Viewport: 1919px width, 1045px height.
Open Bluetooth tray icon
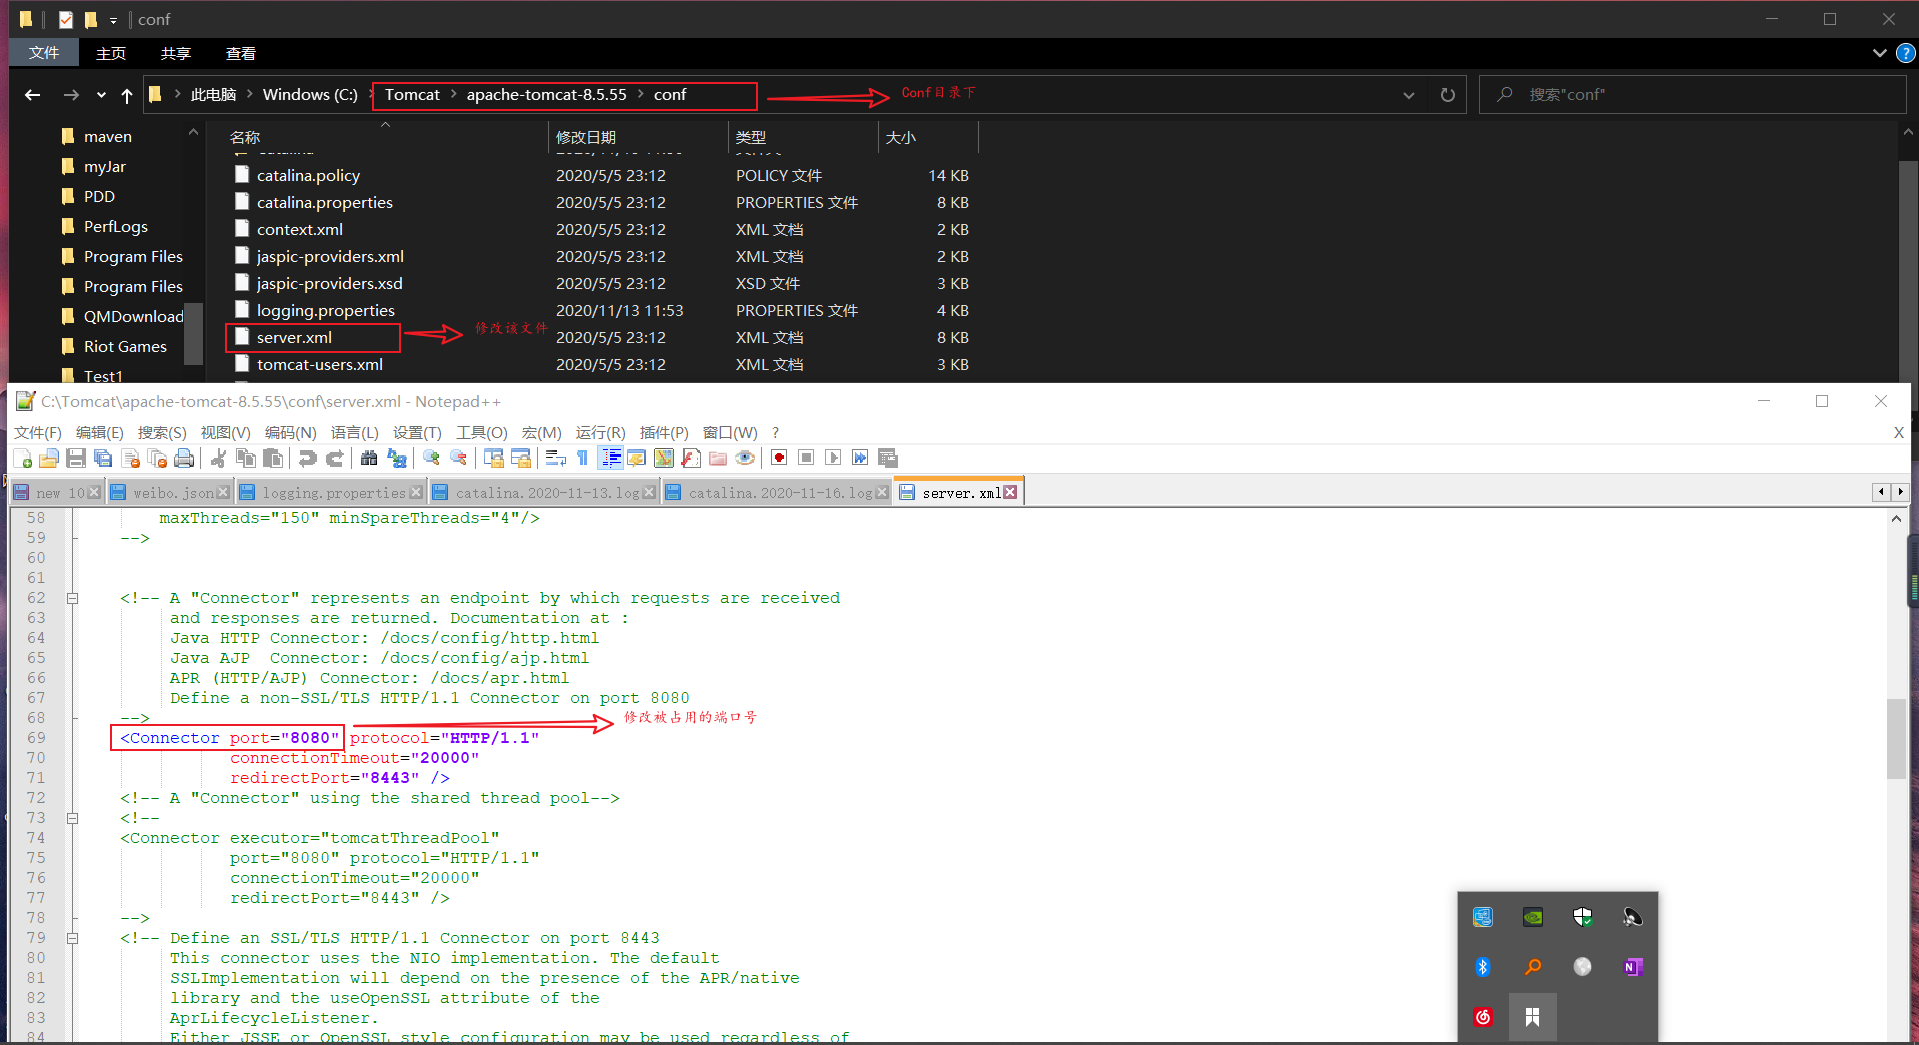(x=1483, y=967)
